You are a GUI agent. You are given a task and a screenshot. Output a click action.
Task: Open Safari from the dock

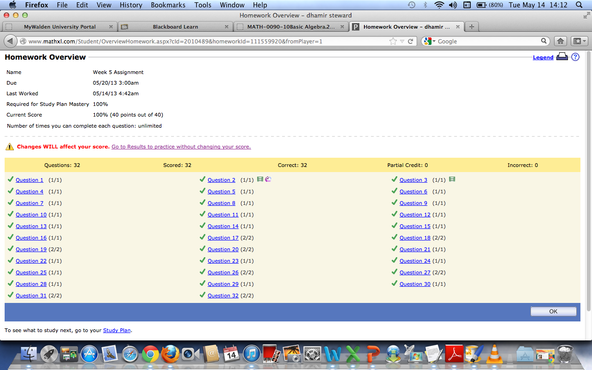click(130, 354)
